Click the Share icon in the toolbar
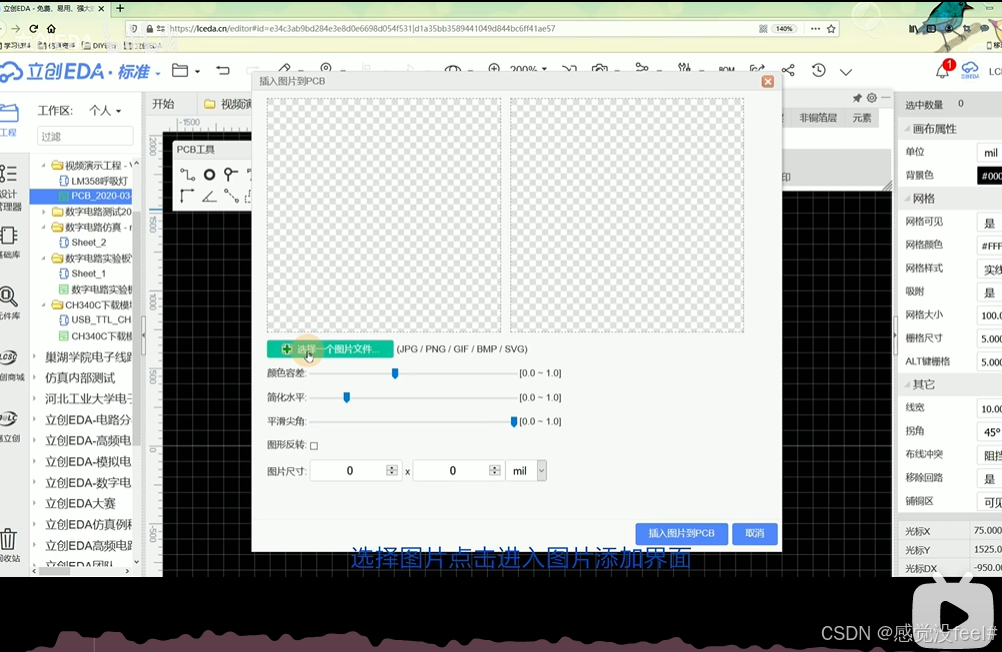This screenshot has width=1002, height=652. (789, 70)
